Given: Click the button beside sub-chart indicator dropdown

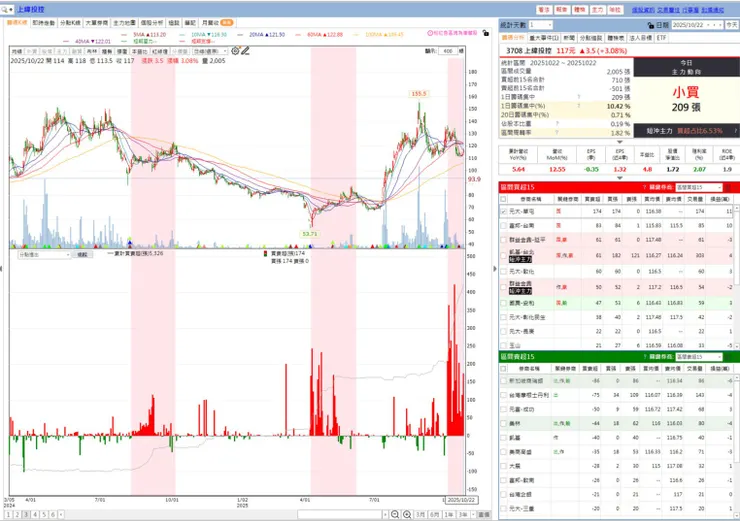Looking at the screenshot, I should [83, 255].
